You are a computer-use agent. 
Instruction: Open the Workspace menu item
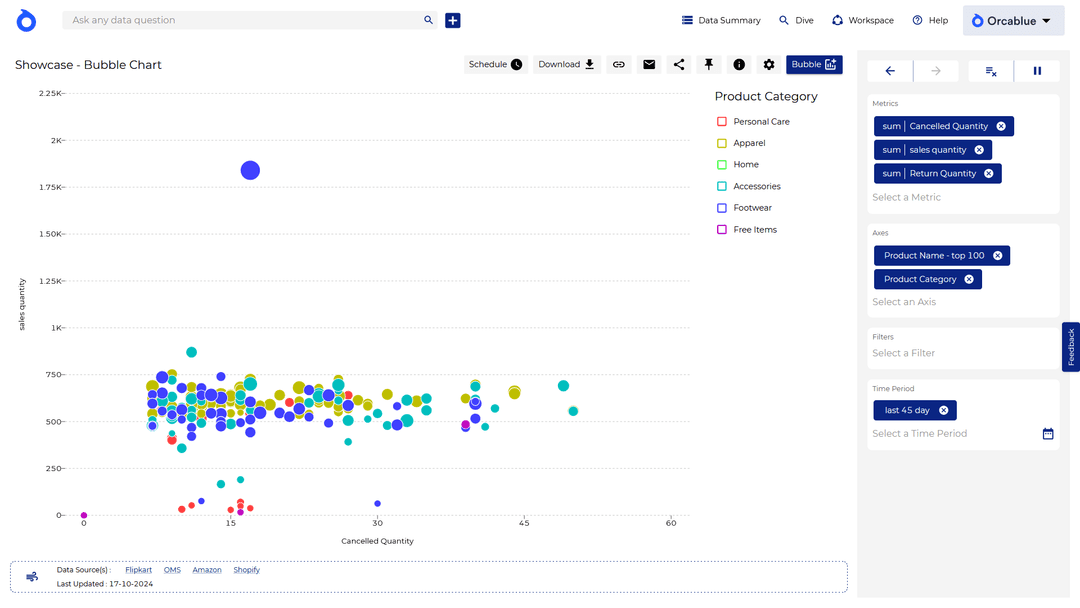862,20
